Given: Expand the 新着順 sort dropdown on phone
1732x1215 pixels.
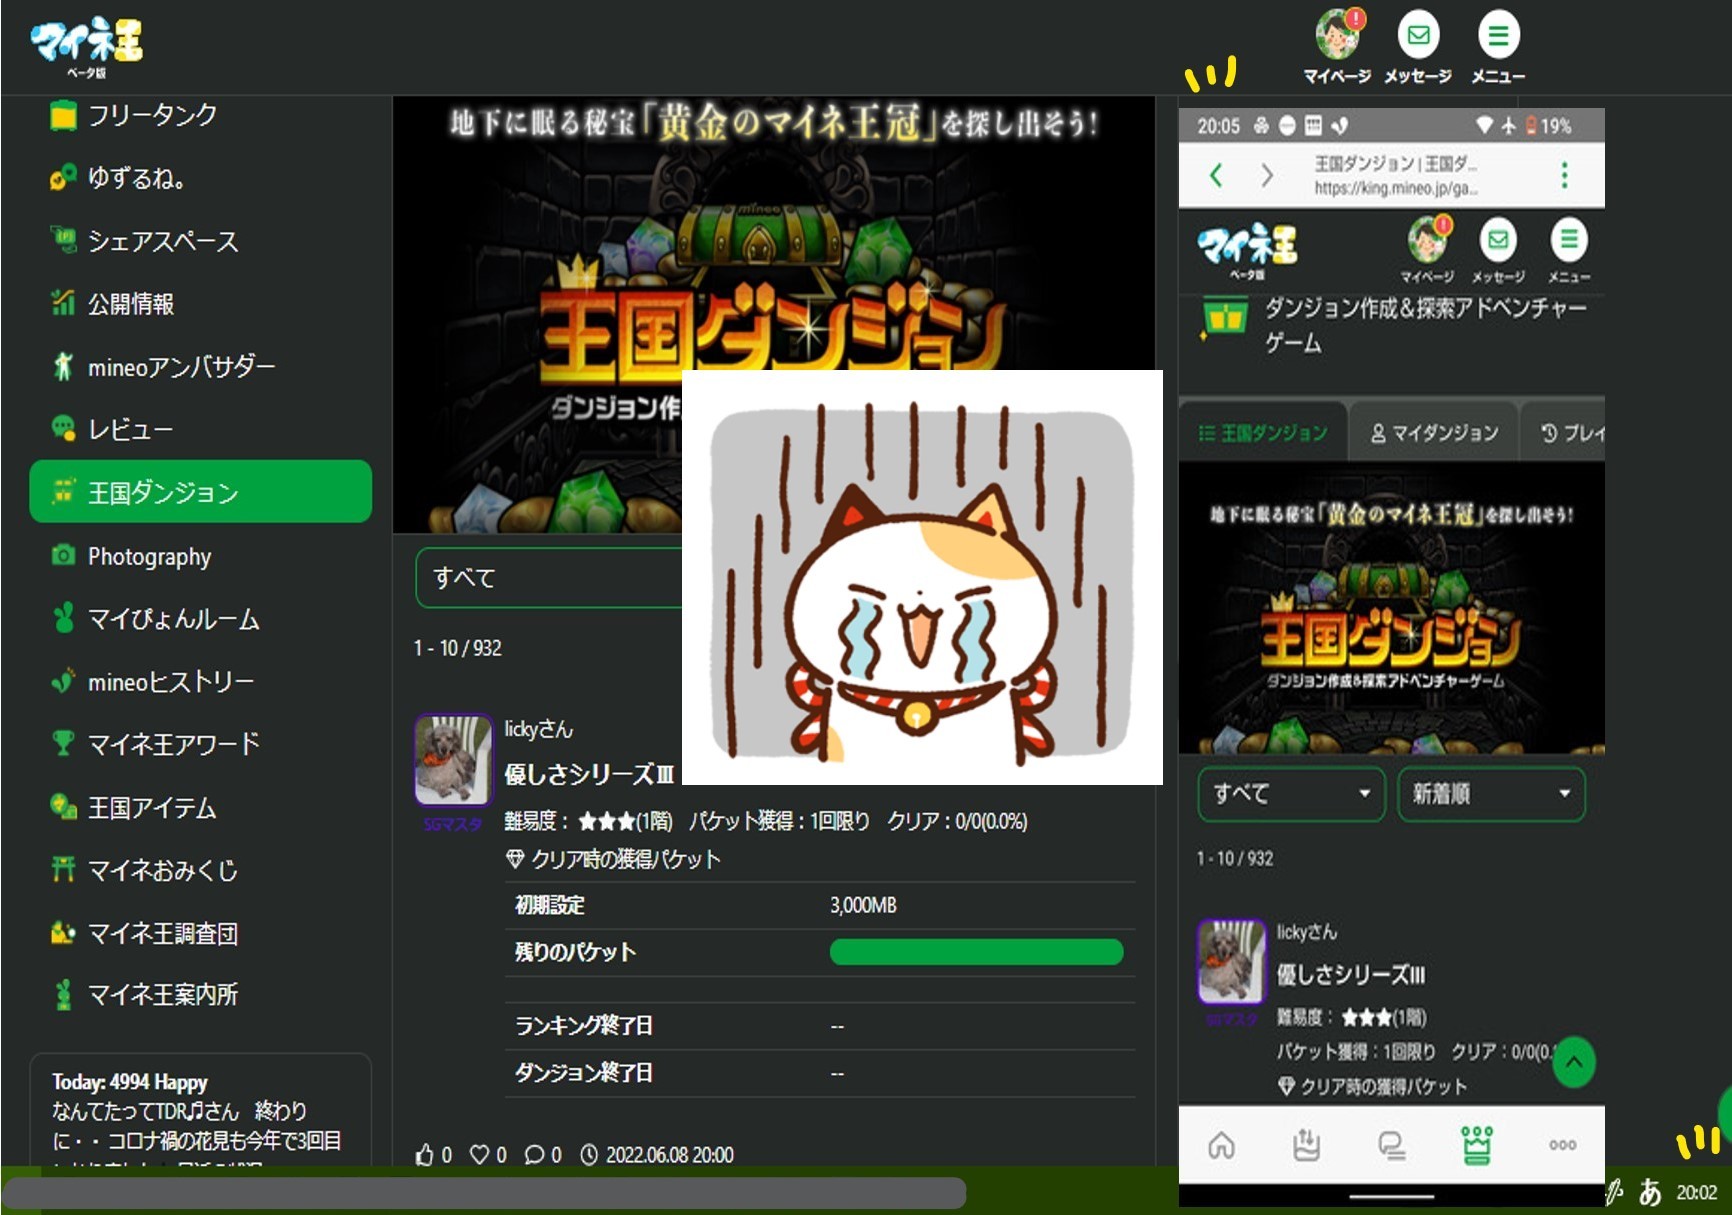Looking at the screenshot, I should click(1491, 794).
